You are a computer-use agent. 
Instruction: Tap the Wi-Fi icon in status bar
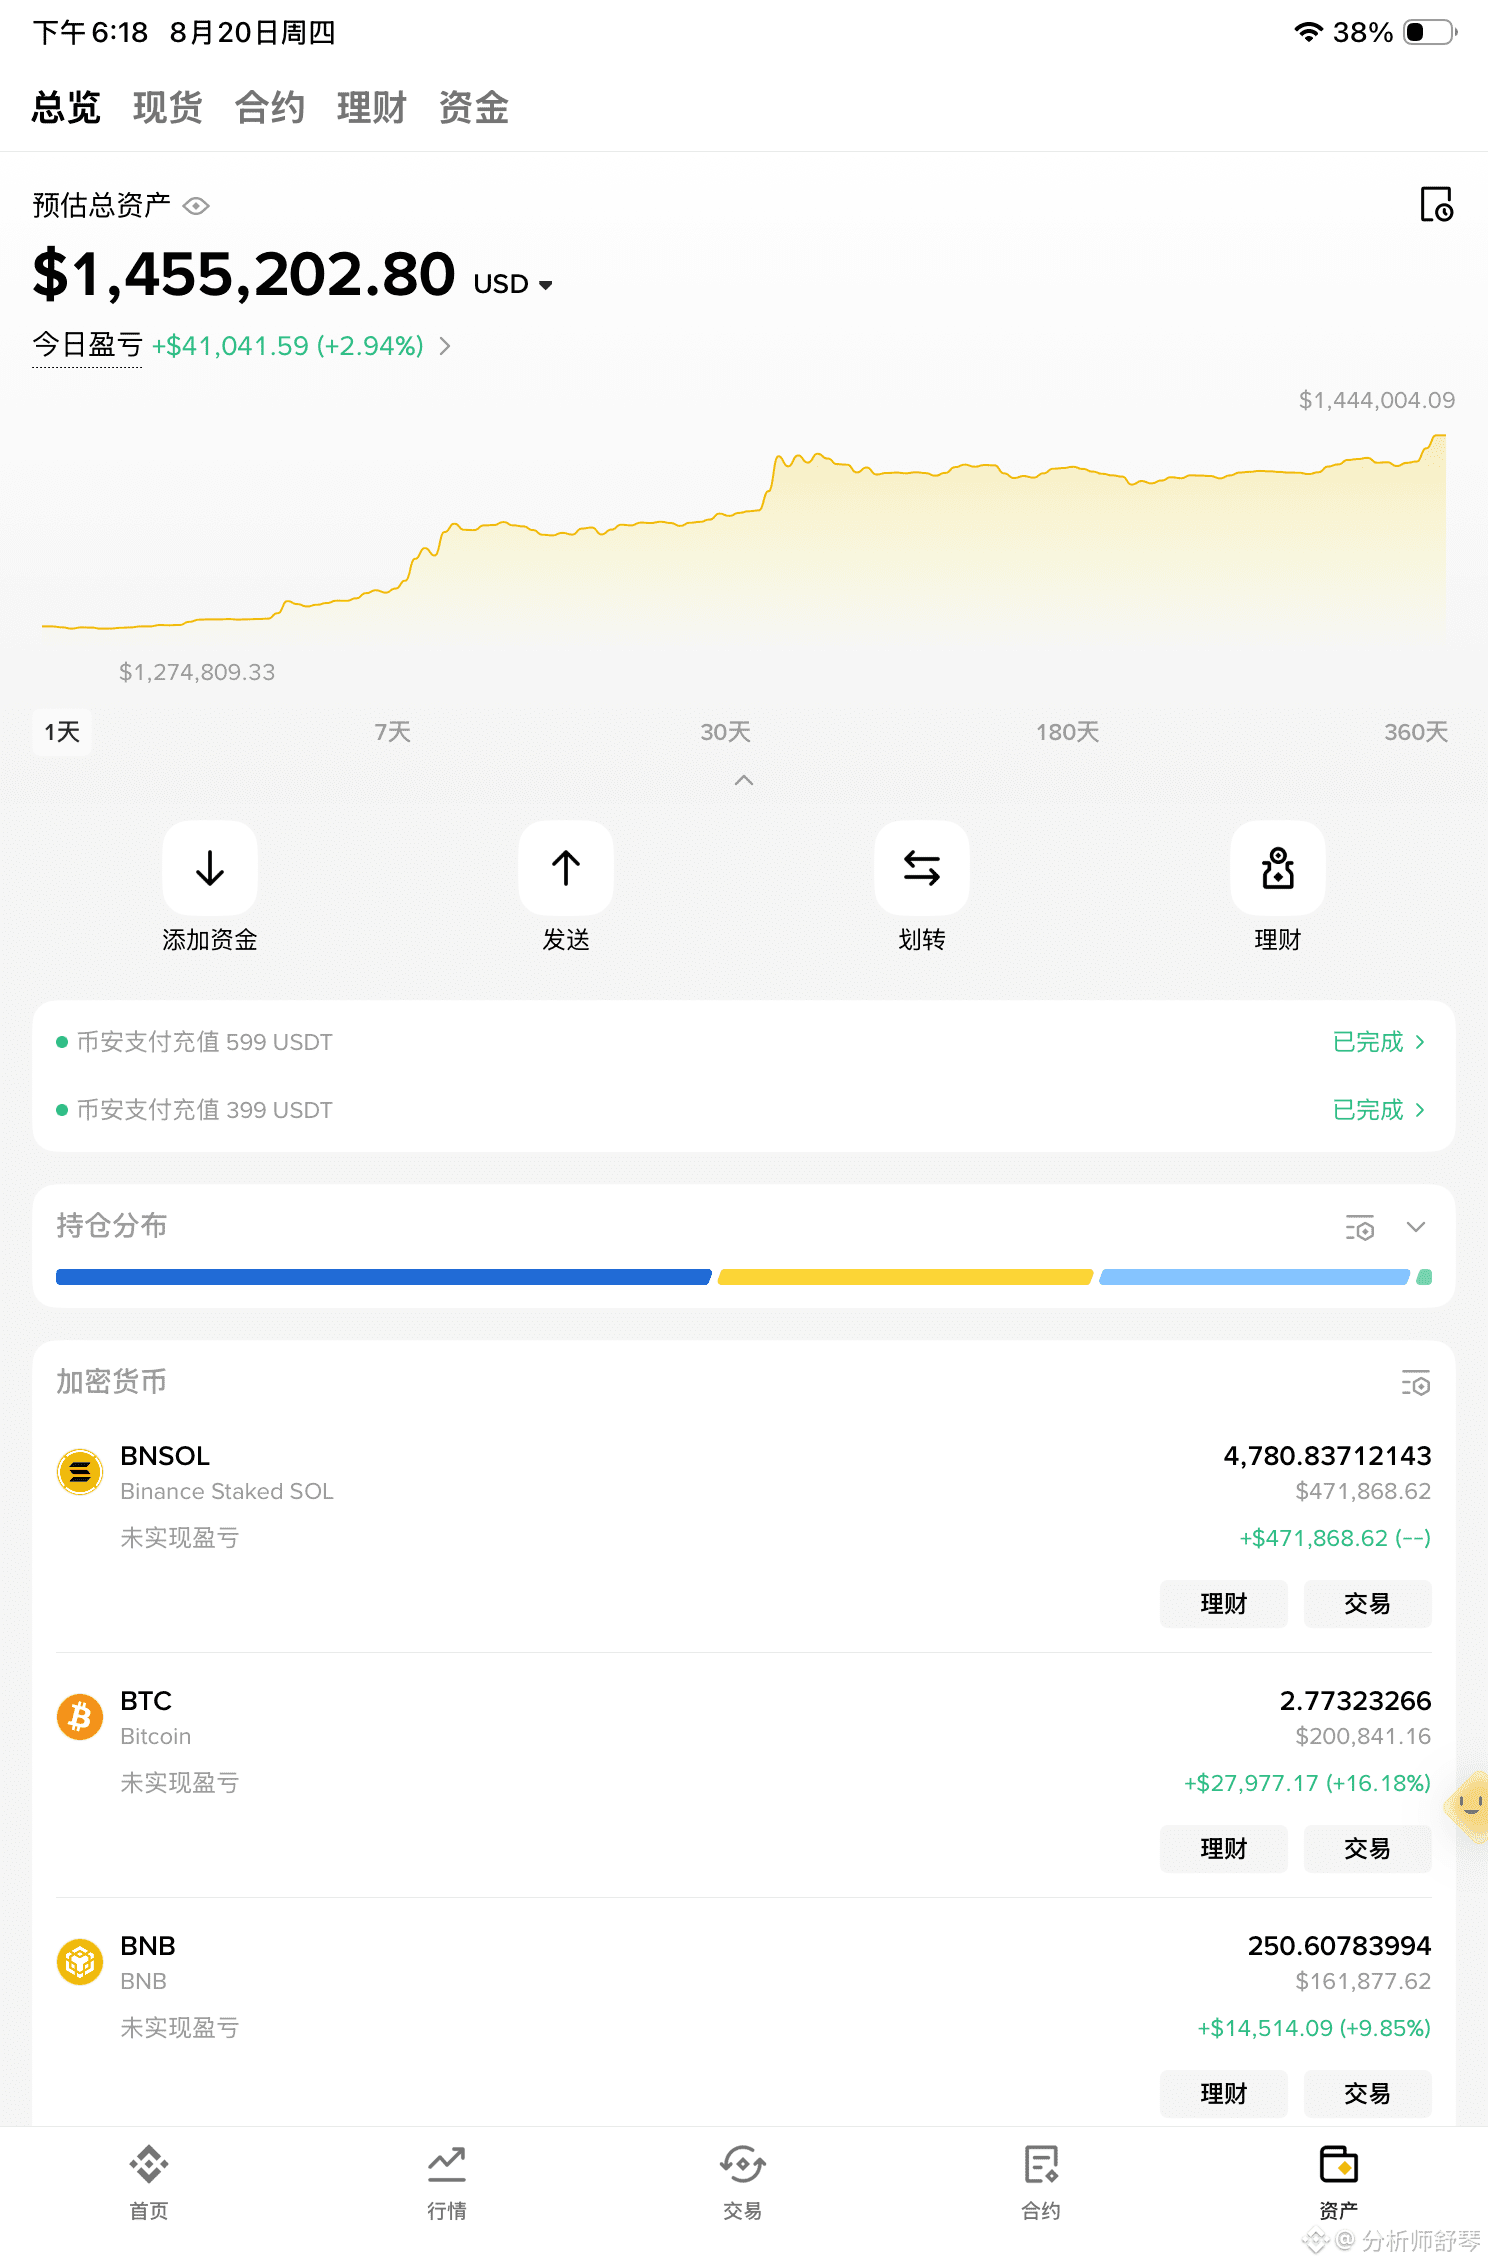[1308, 32]
